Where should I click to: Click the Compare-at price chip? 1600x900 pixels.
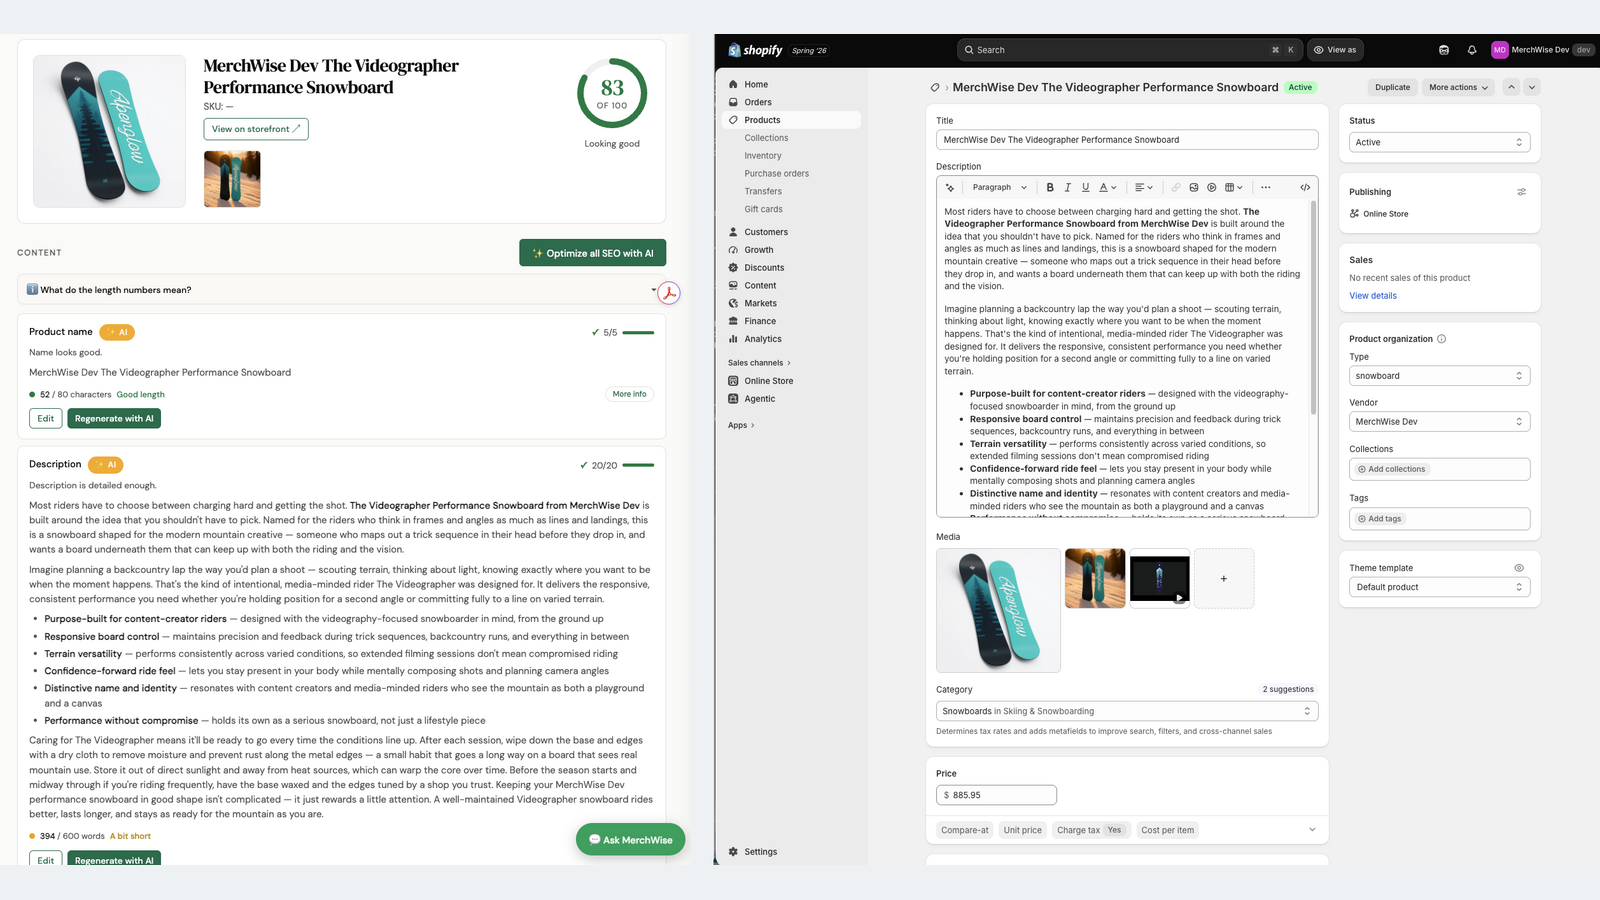click(x=965, y=830)
